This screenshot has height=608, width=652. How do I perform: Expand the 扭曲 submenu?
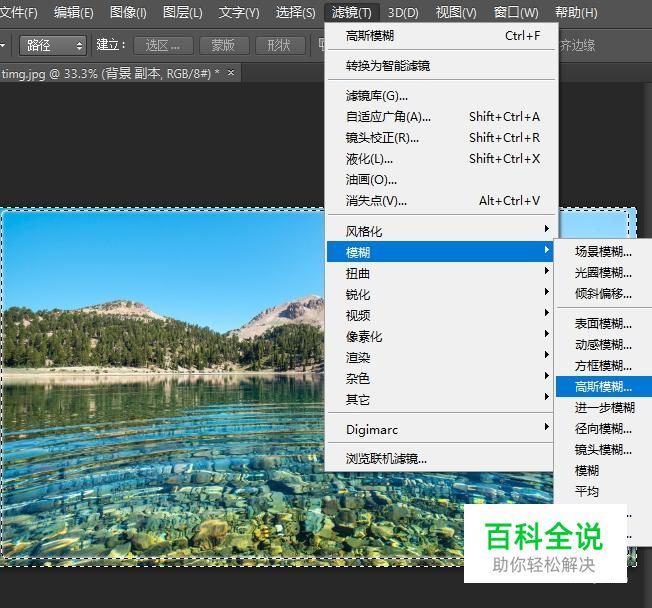click(440, 273)
